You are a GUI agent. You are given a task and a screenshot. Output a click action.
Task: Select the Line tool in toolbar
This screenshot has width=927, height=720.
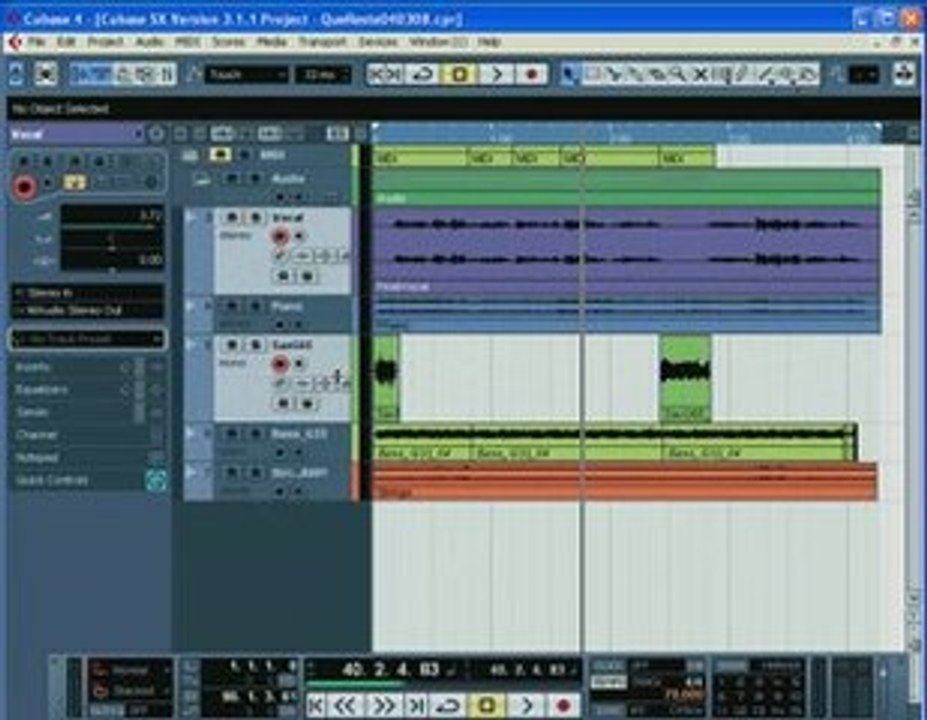765,74
